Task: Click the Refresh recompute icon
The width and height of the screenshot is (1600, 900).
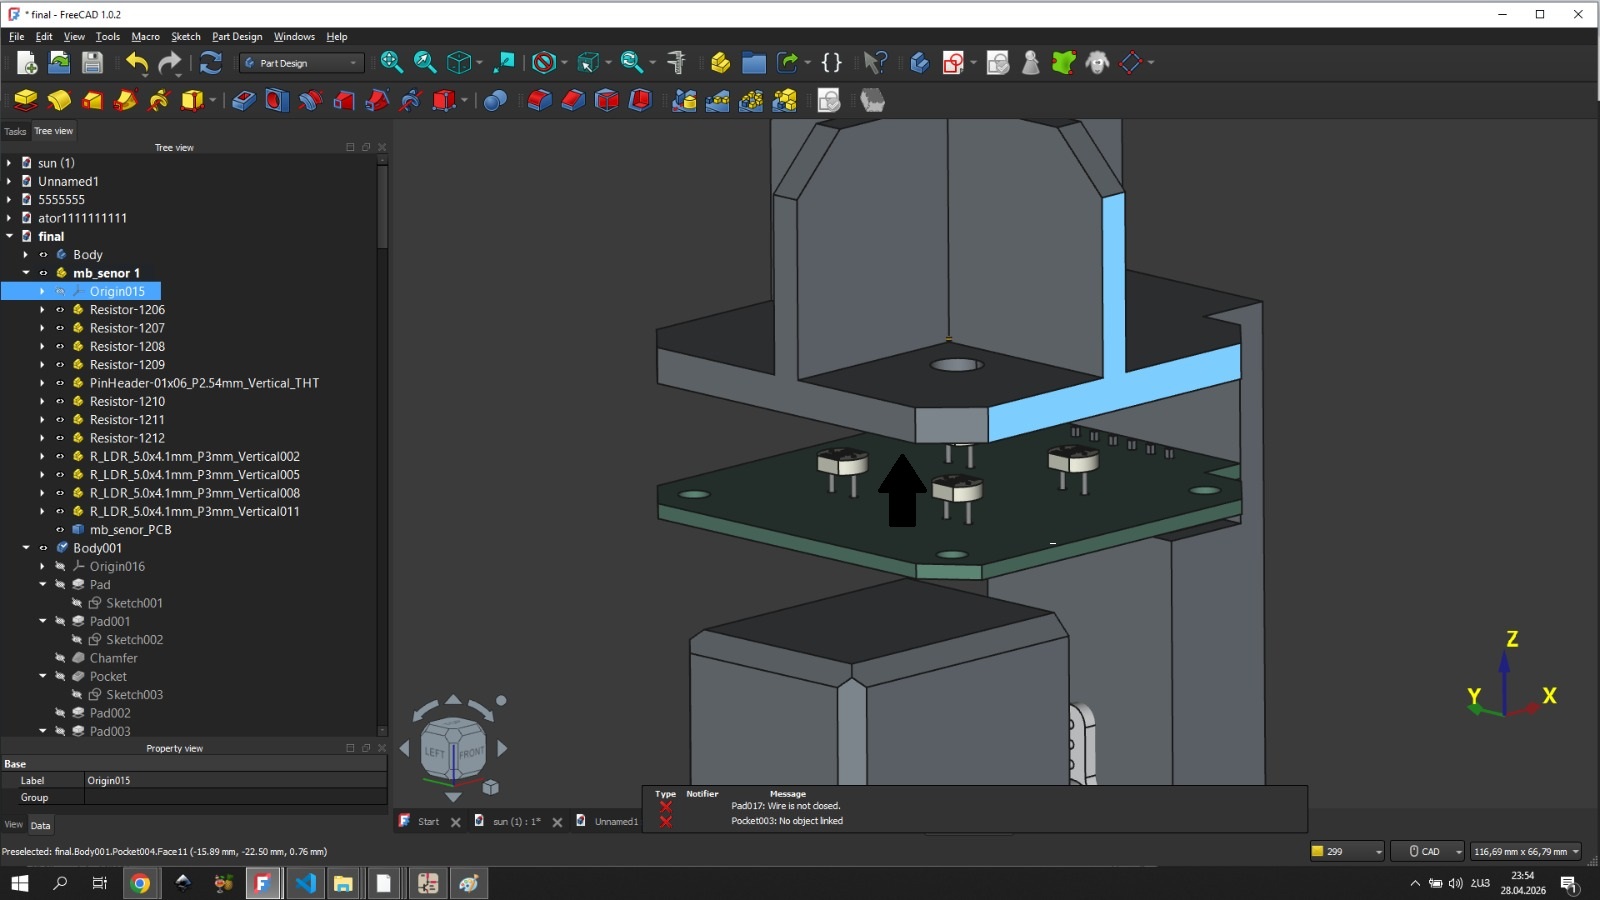Action: 211,63
